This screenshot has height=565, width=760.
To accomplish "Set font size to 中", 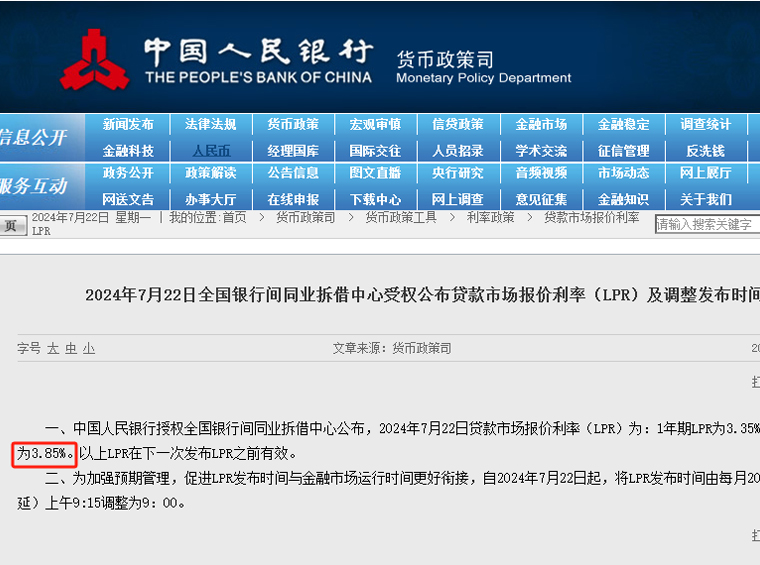I will click(x=71, y=349).
